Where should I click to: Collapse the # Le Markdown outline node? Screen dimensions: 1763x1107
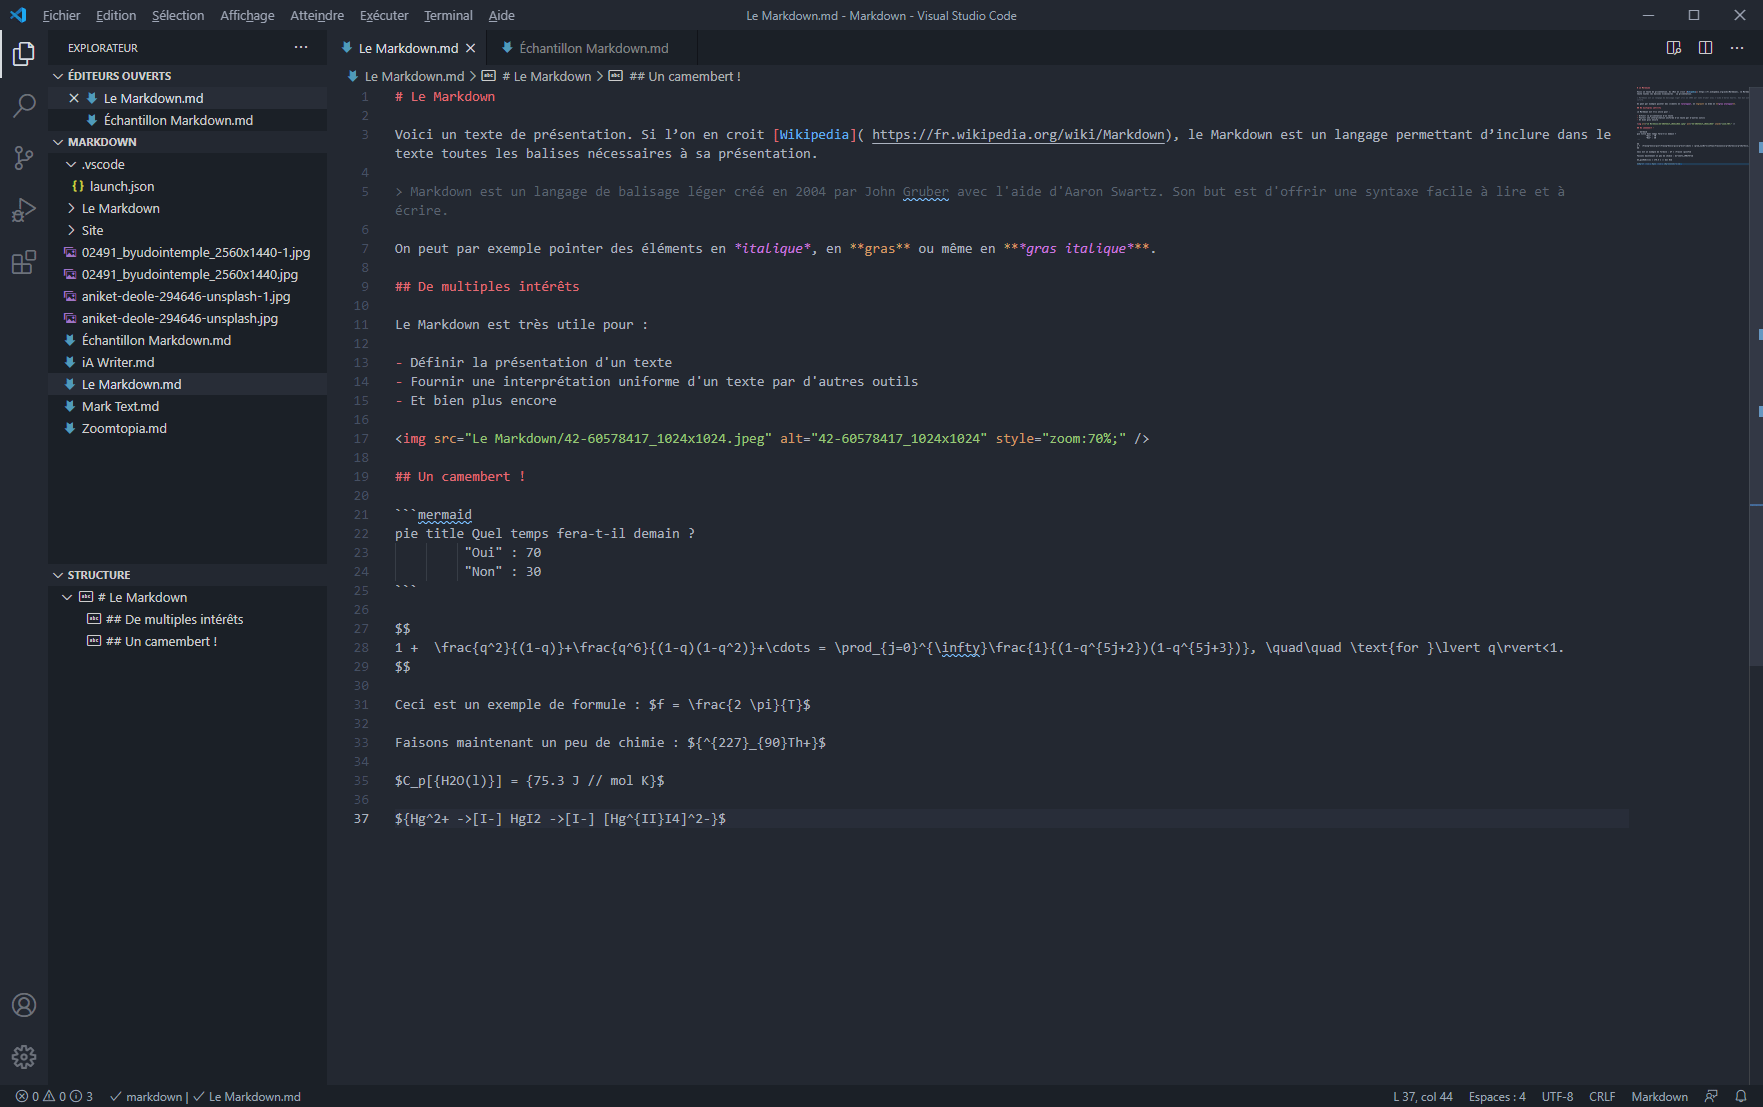67,597
